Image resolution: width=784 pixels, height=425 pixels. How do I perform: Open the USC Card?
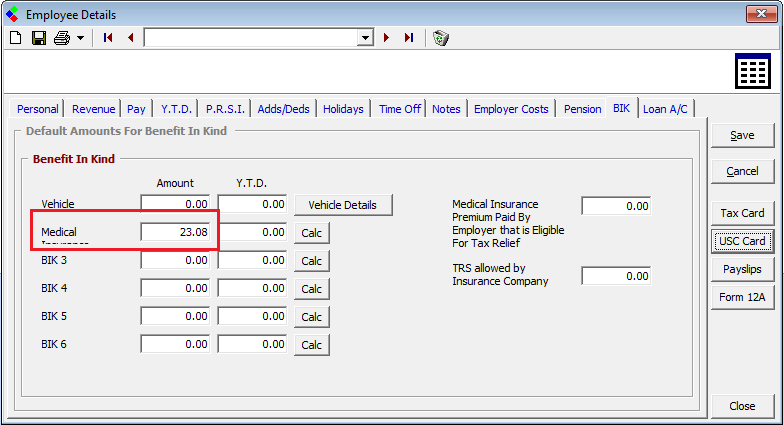(x=742, y=241)
